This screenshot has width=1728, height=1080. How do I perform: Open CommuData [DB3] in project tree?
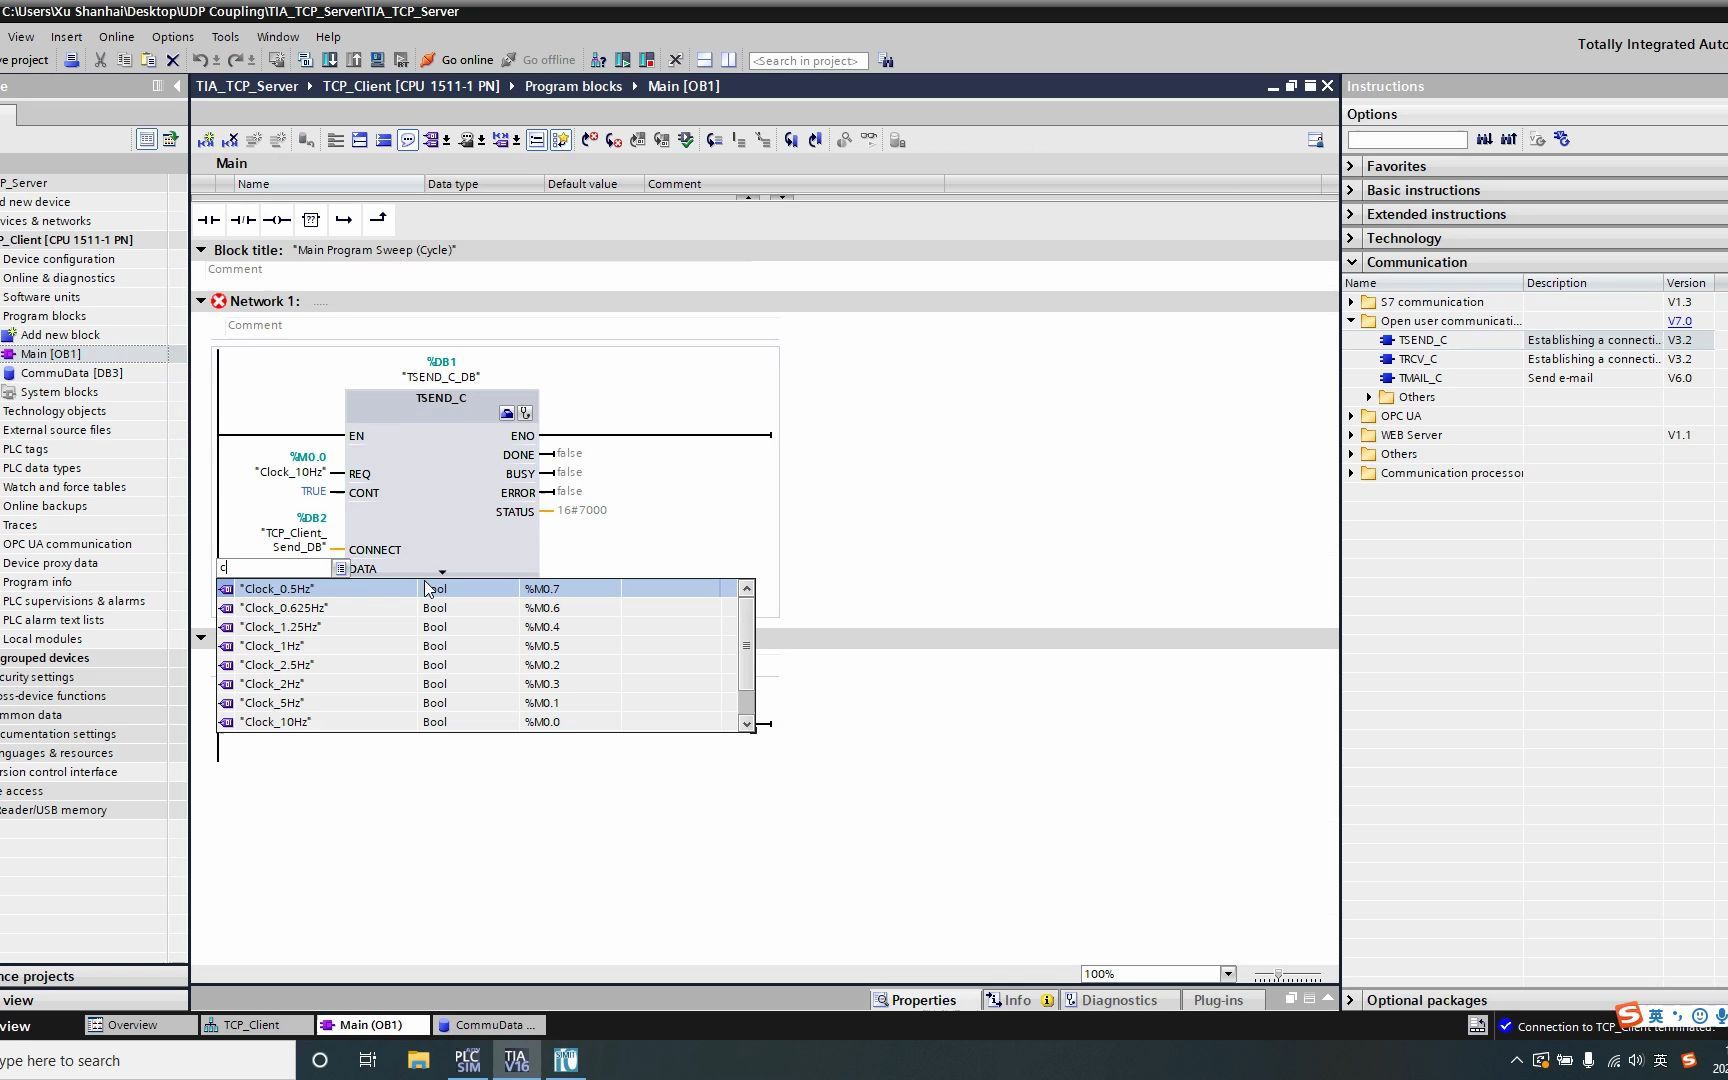[x=72, y=373]
